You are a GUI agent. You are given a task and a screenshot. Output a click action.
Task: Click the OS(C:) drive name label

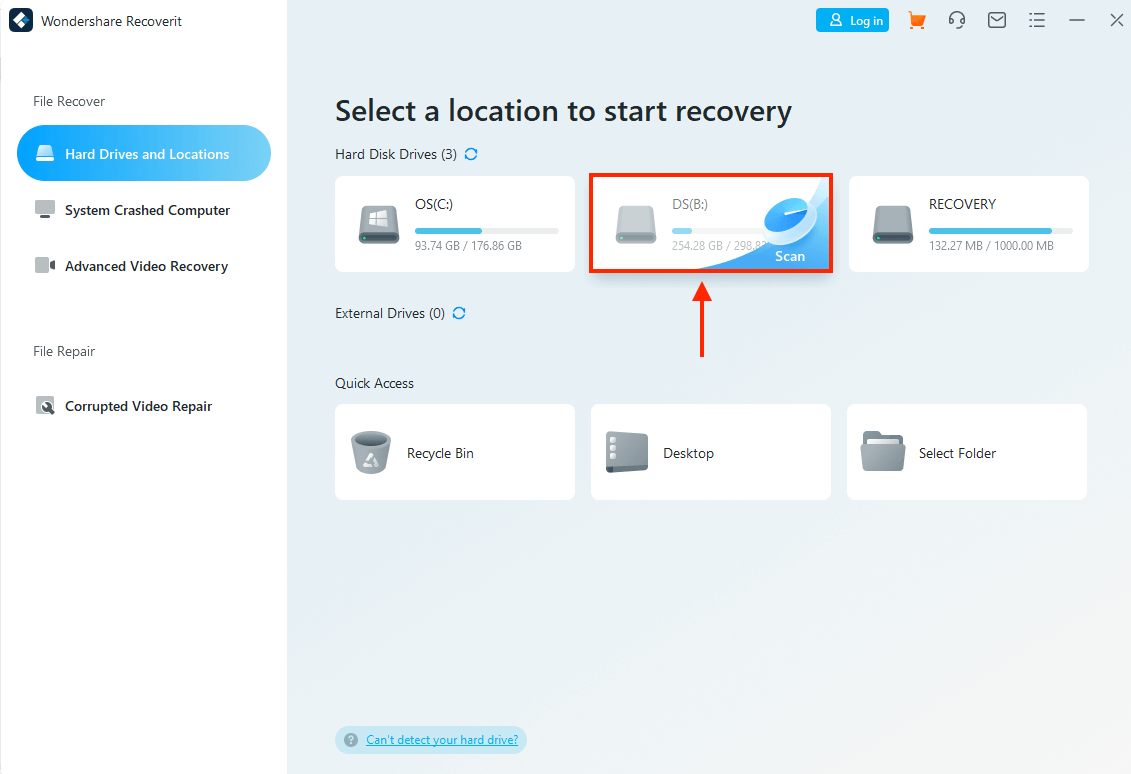point(434,204)
